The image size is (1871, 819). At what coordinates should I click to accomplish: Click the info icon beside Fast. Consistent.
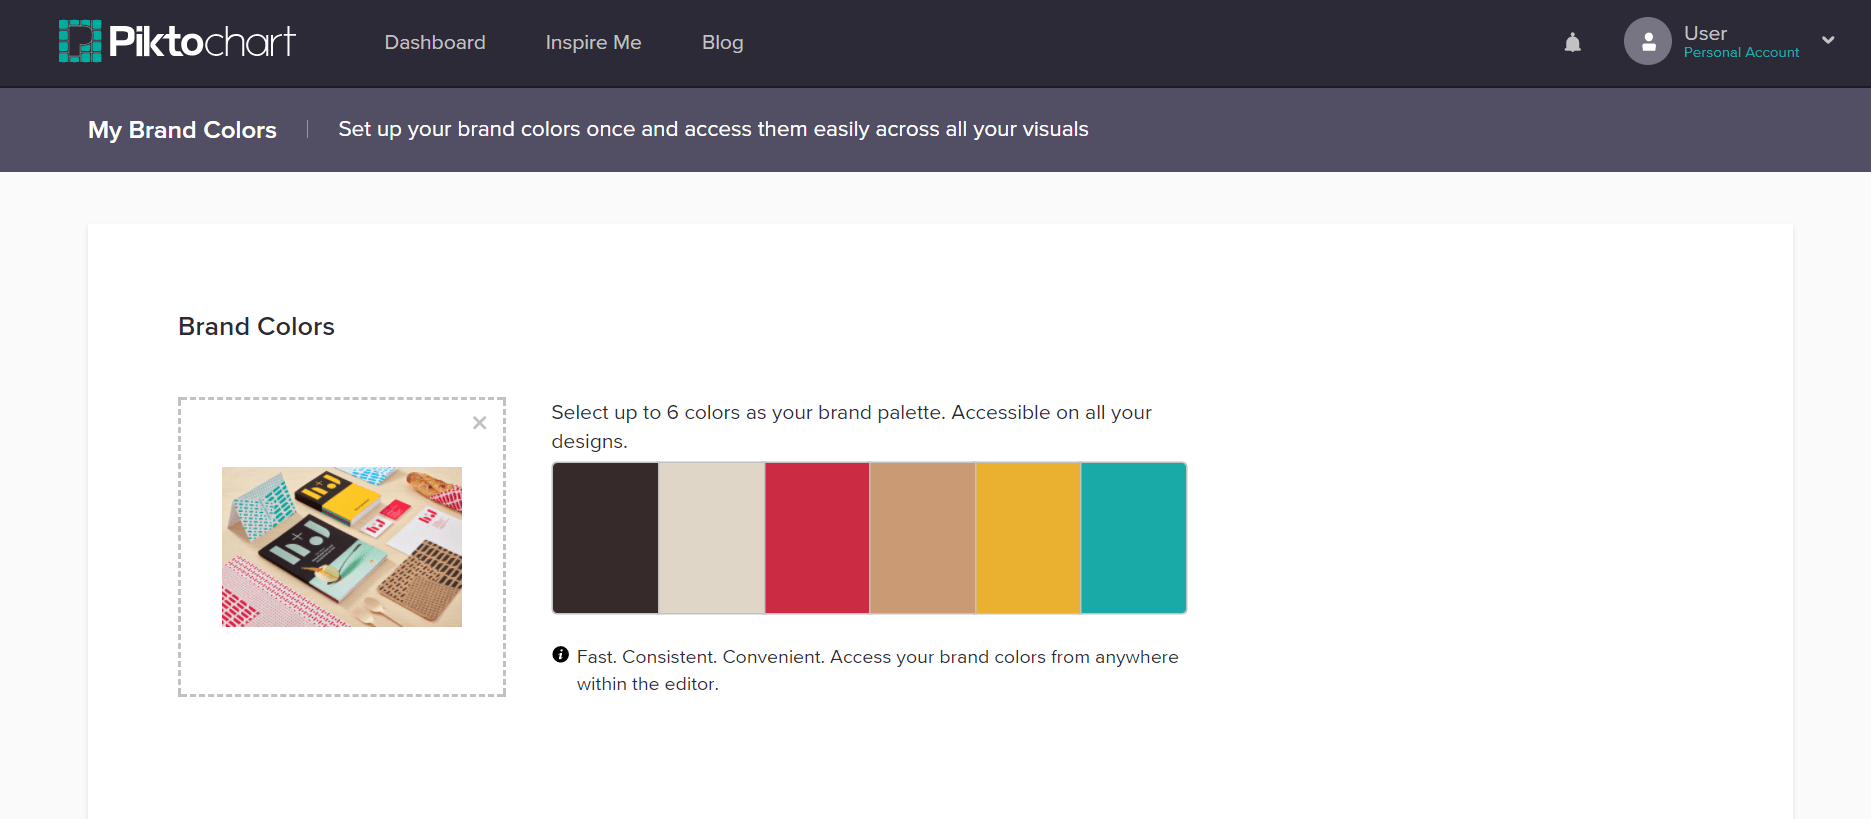(x=561, y=655)
